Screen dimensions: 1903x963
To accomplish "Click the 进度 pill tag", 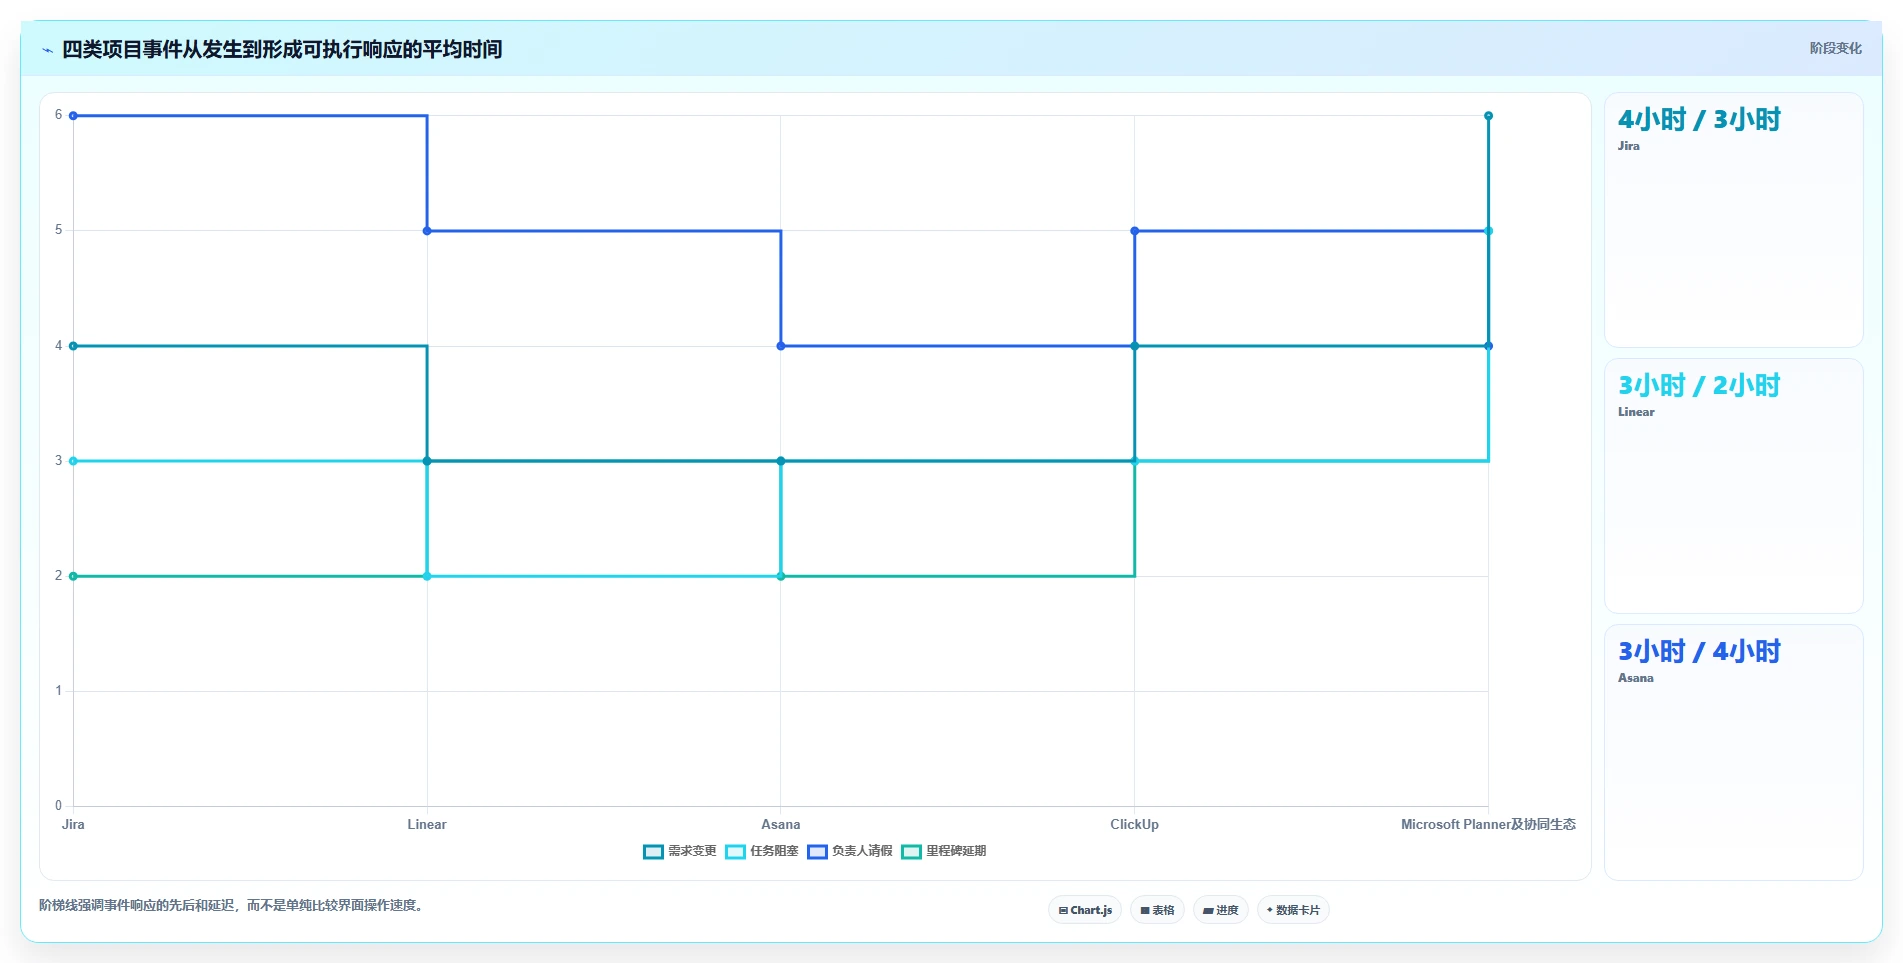I will [x=1220, y=910].
